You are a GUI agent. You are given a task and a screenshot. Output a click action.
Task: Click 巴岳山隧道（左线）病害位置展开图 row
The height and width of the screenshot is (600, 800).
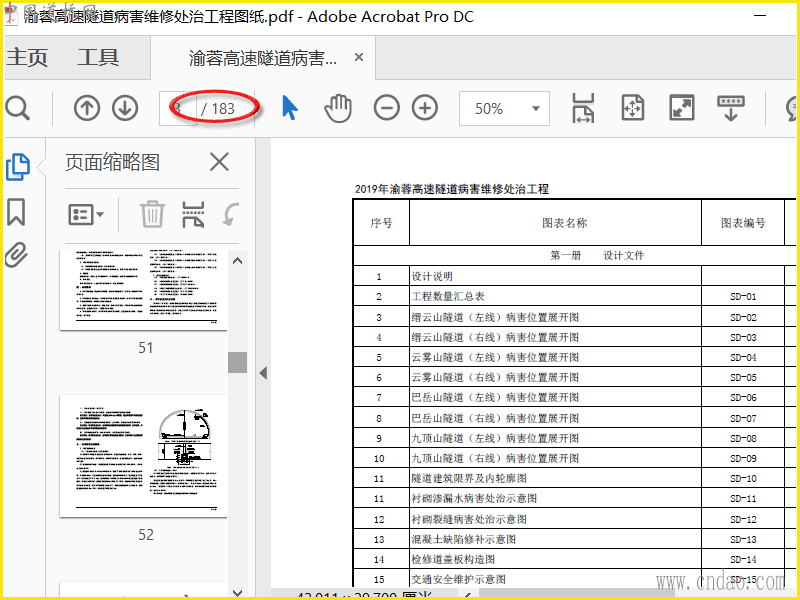495,397
